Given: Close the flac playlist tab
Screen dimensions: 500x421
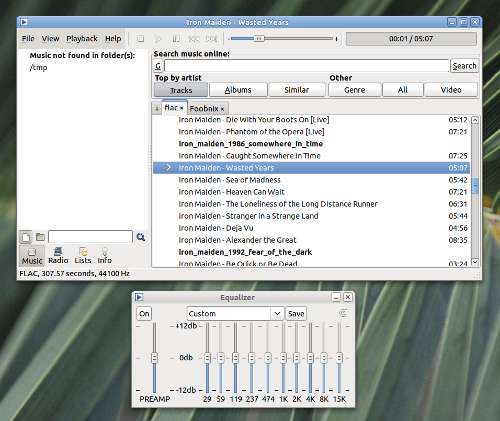Looking at the screenshot, I should (182, 108).
